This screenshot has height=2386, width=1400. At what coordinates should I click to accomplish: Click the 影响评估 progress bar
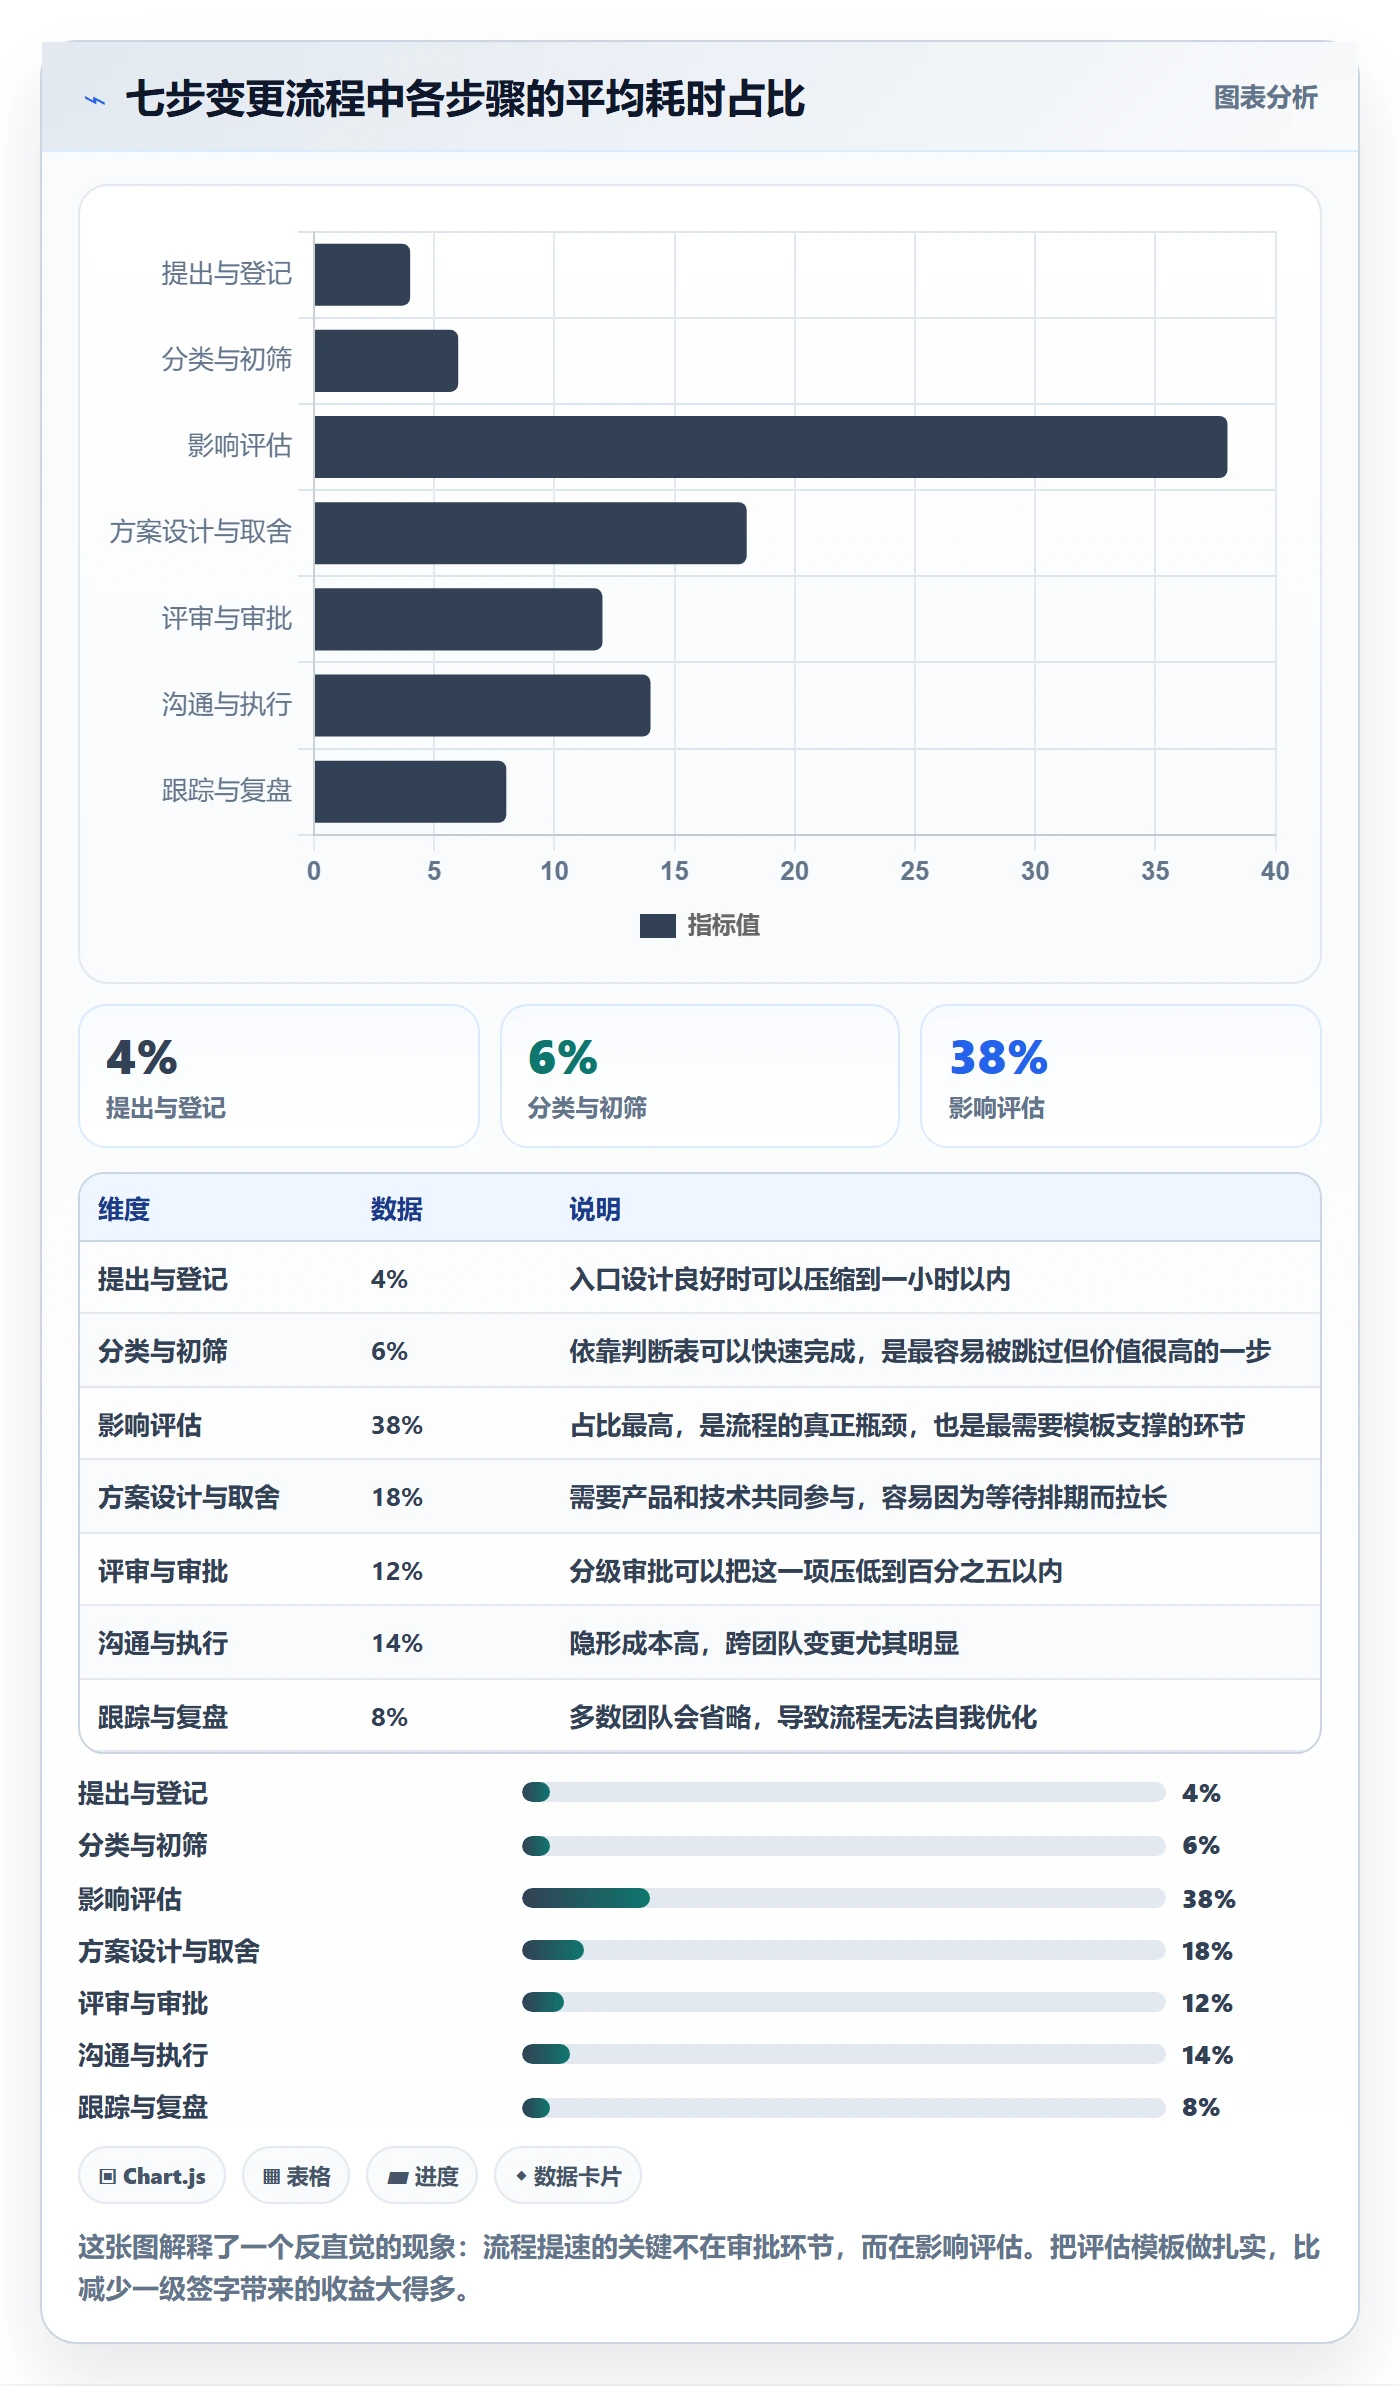pyautogui.click(x=843, y=1898)
